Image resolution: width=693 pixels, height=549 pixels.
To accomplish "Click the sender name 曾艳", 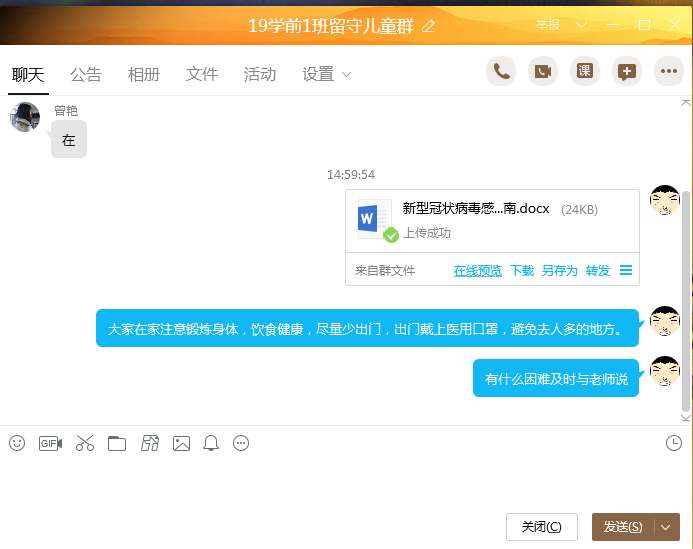I will pos(66,111).
